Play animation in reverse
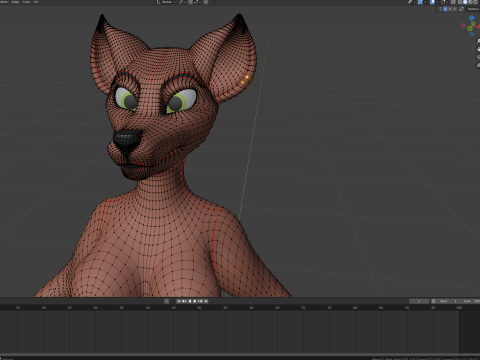Screen dimensions: 480x360 click(x=190, y=301)
